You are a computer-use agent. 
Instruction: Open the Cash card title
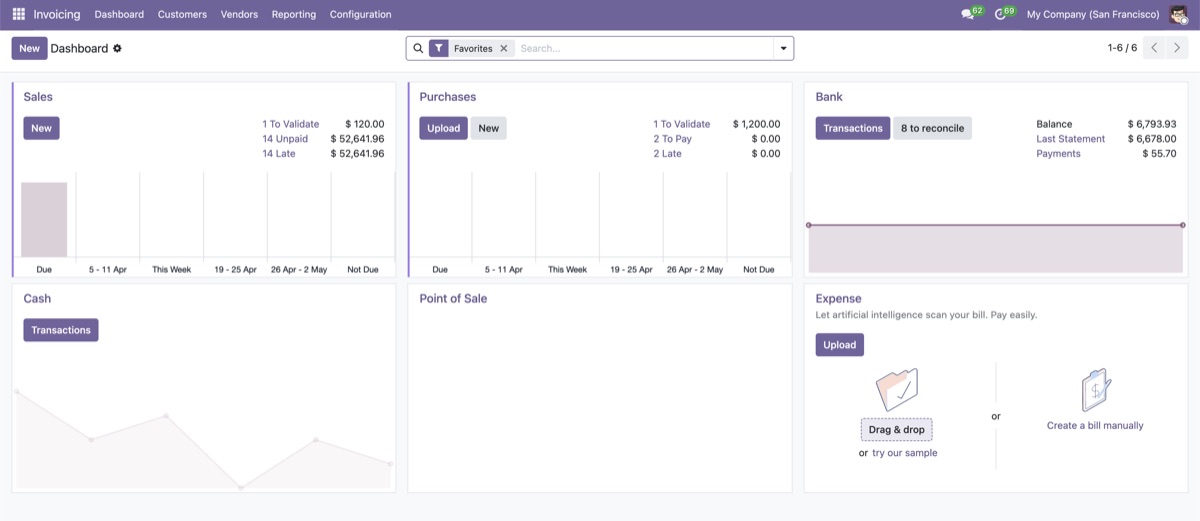click(37, 299)
